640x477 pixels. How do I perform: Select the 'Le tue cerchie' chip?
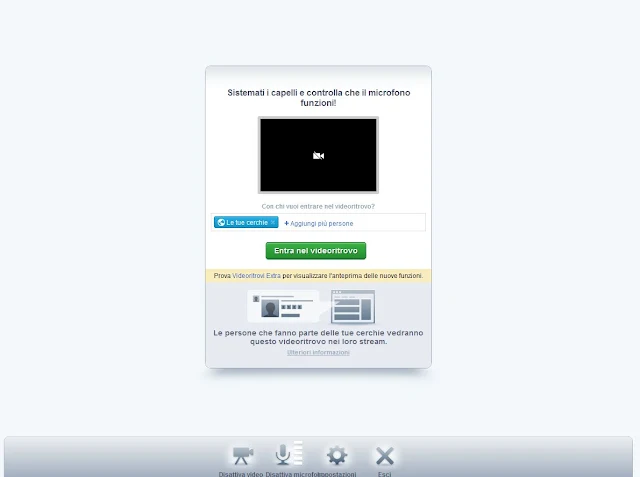click(x=246, y=222)
